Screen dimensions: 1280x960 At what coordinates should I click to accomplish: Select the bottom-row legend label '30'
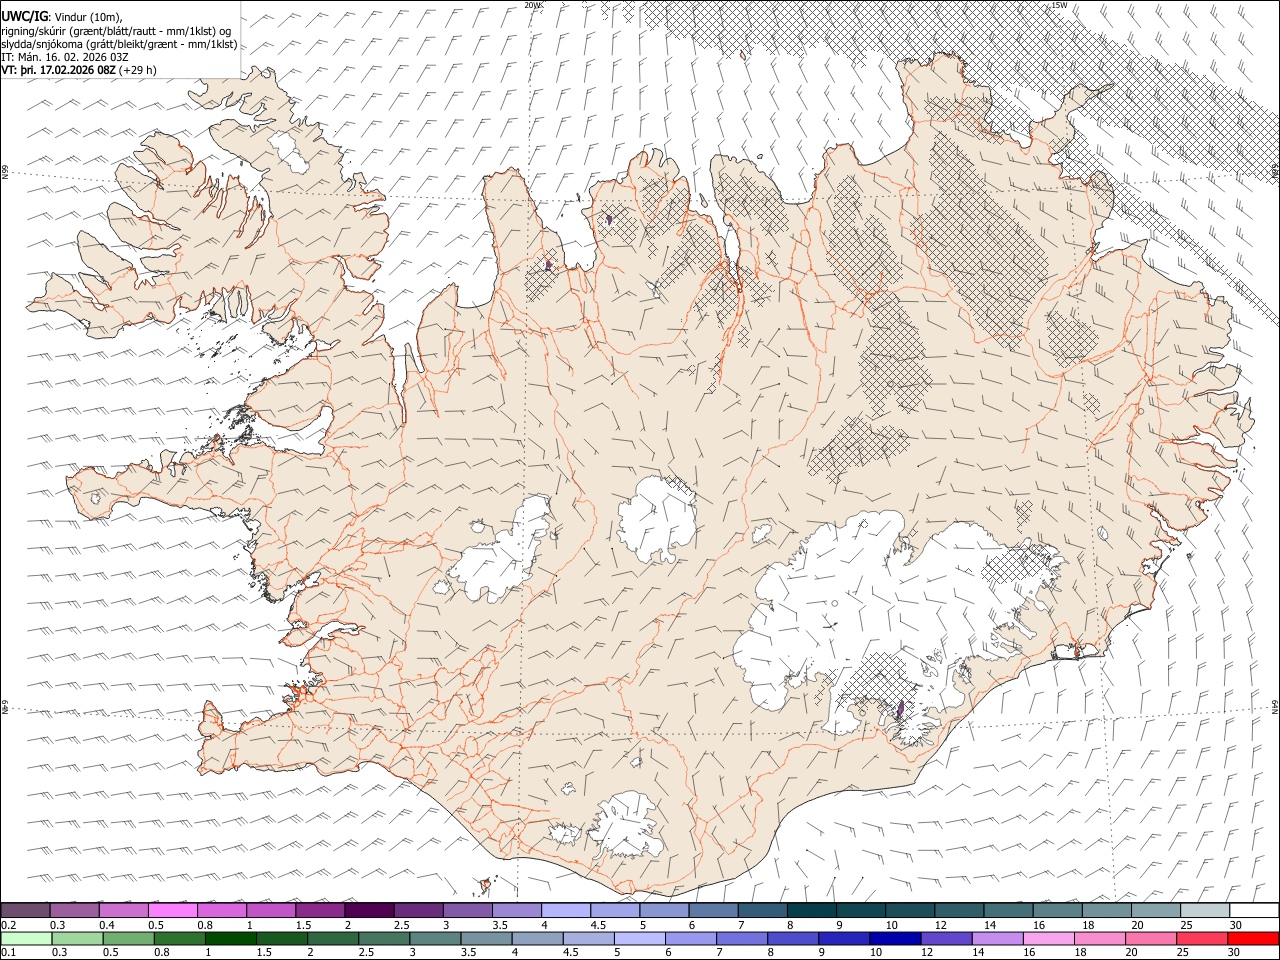tap(1235, 952)
